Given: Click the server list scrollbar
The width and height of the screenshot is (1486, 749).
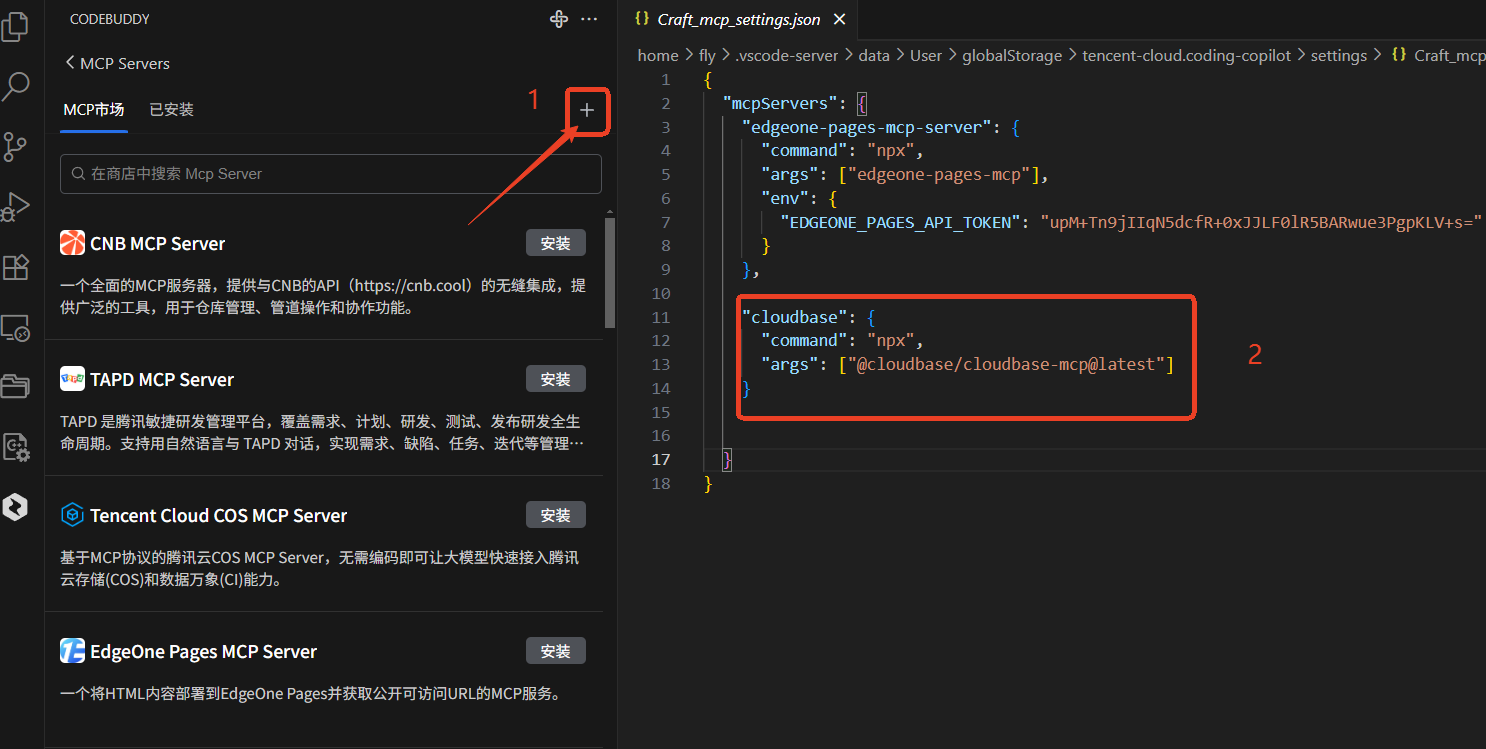Looking at the screenshot, I should tap(609, 260).
